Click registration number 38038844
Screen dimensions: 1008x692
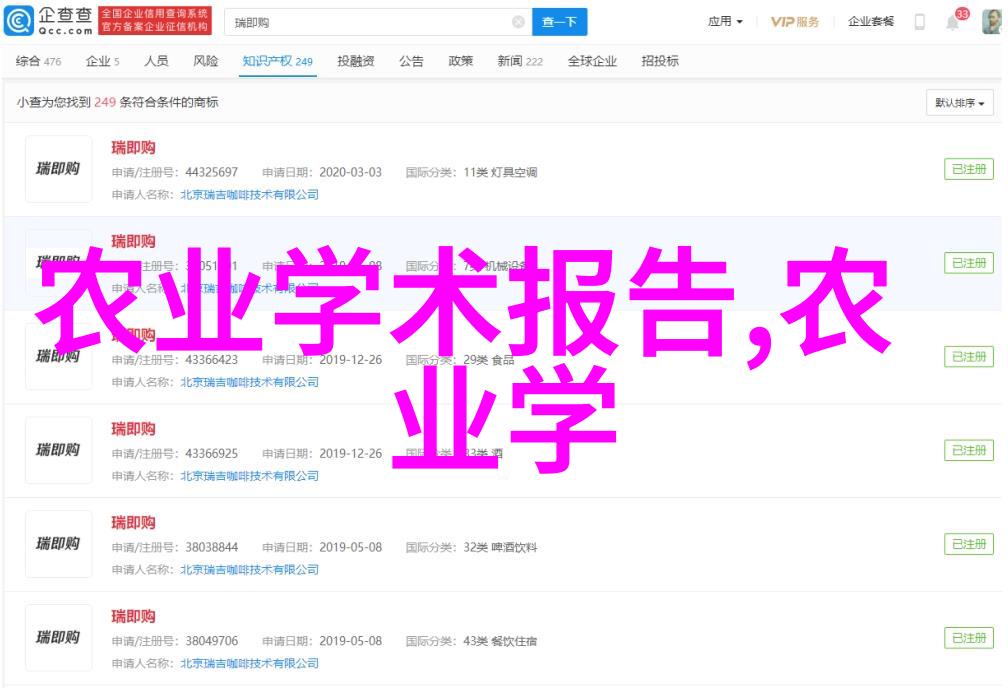pyautogui.click(x=212, y=547)
